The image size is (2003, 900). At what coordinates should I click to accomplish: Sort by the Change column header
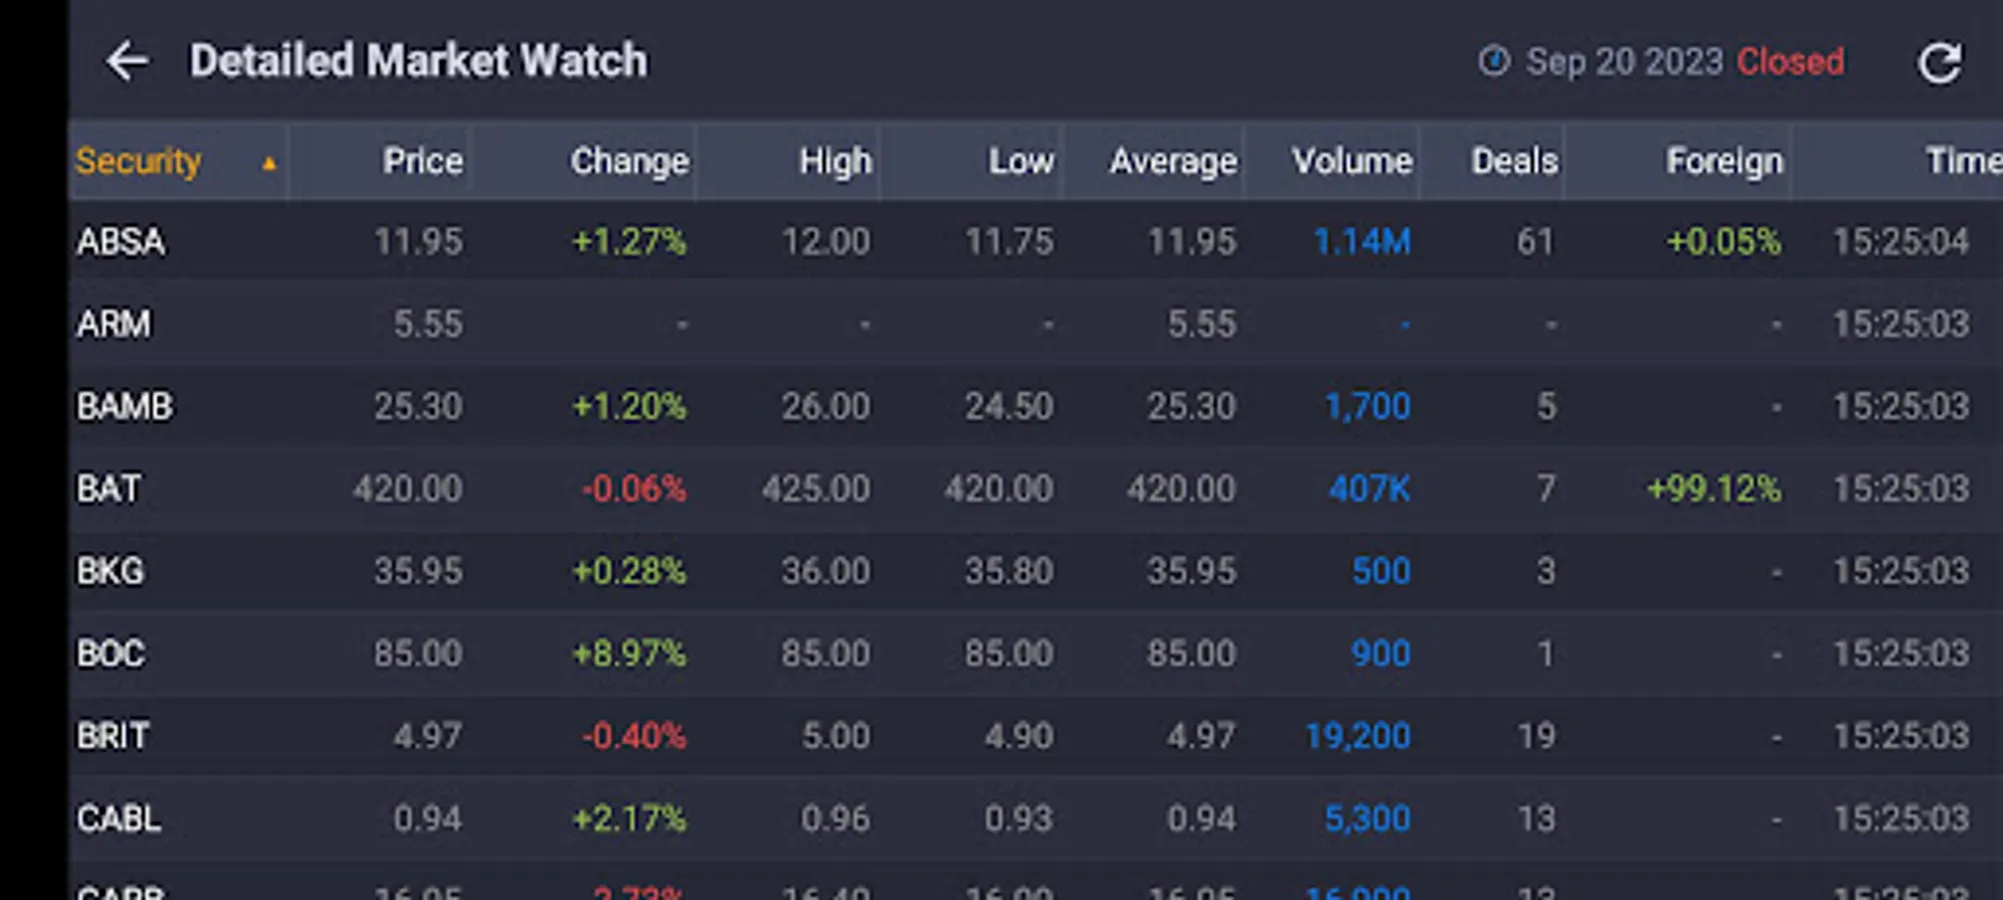pos(629,161)
